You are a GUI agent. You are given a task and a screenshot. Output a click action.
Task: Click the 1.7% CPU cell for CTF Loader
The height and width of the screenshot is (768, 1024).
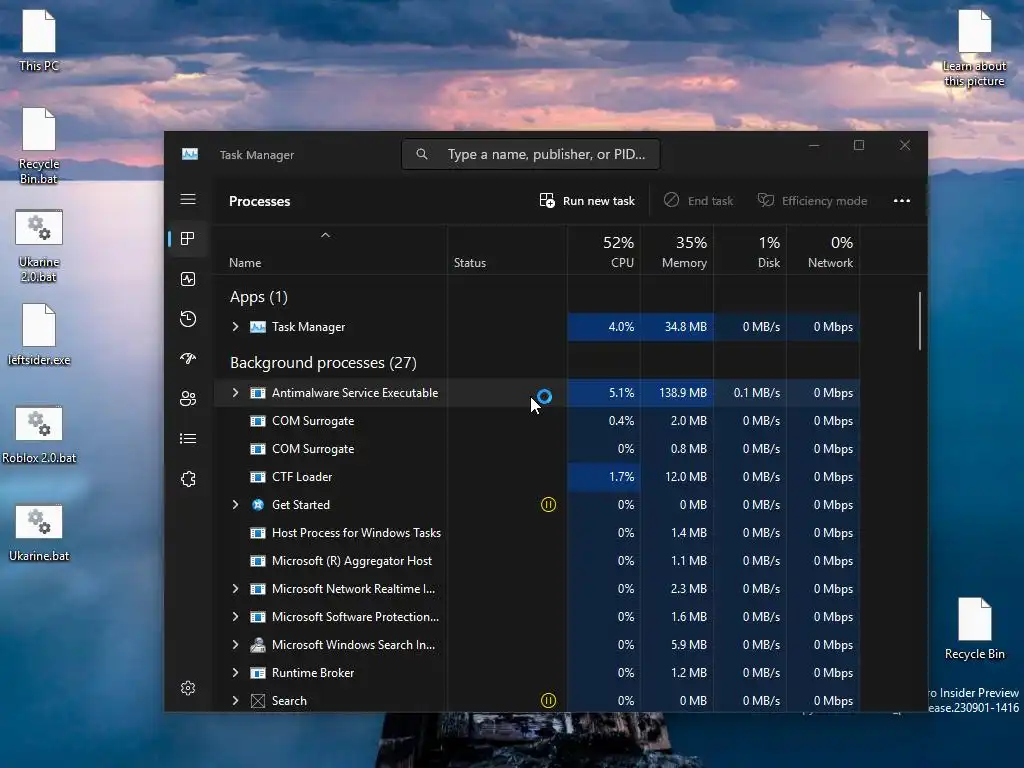(x=604, y=477)
